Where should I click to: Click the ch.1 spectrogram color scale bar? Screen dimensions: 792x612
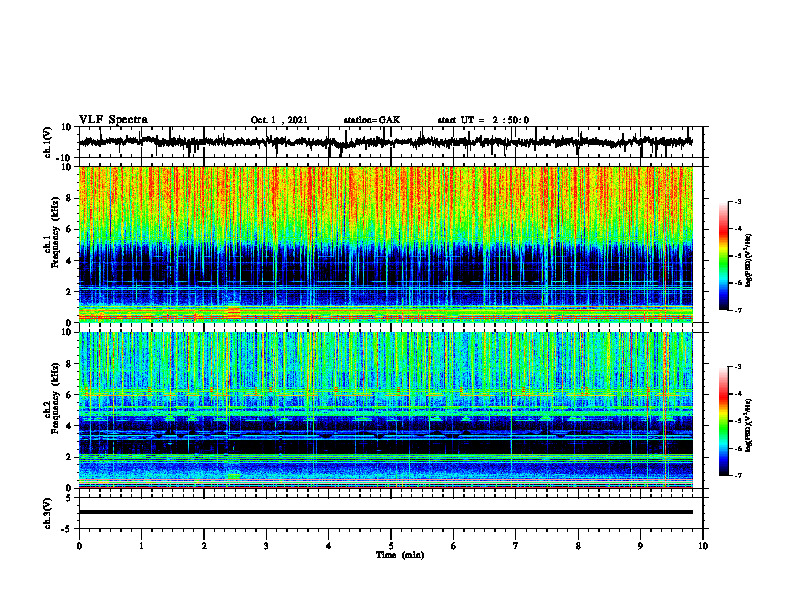[723, 256]
